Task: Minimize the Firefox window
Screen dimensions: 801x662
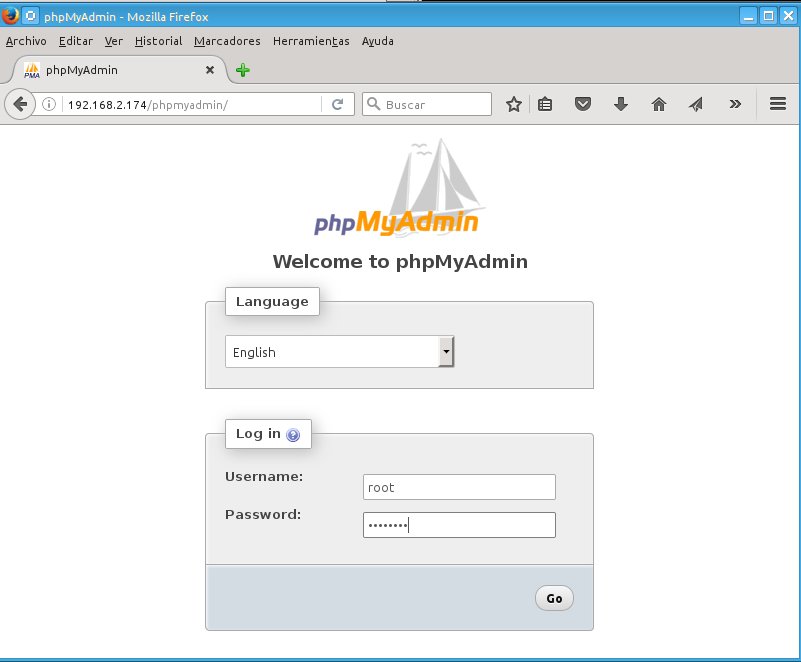Action: (748, 16)
